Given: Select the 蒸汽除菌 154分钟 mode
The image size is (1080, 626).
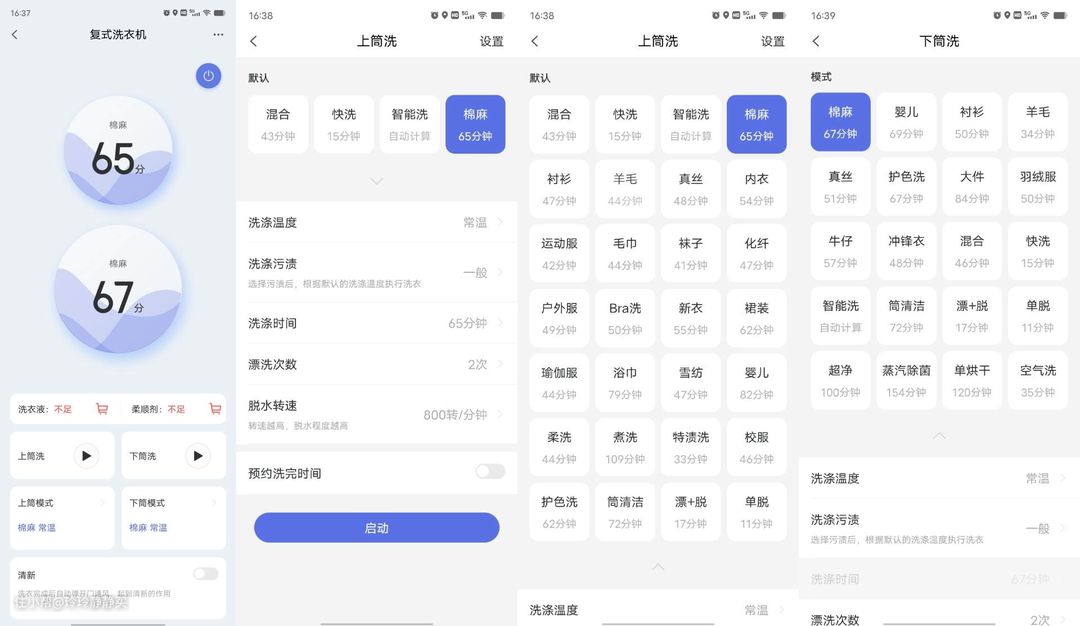Looking at the screenshot, I should tap(906, 380).
